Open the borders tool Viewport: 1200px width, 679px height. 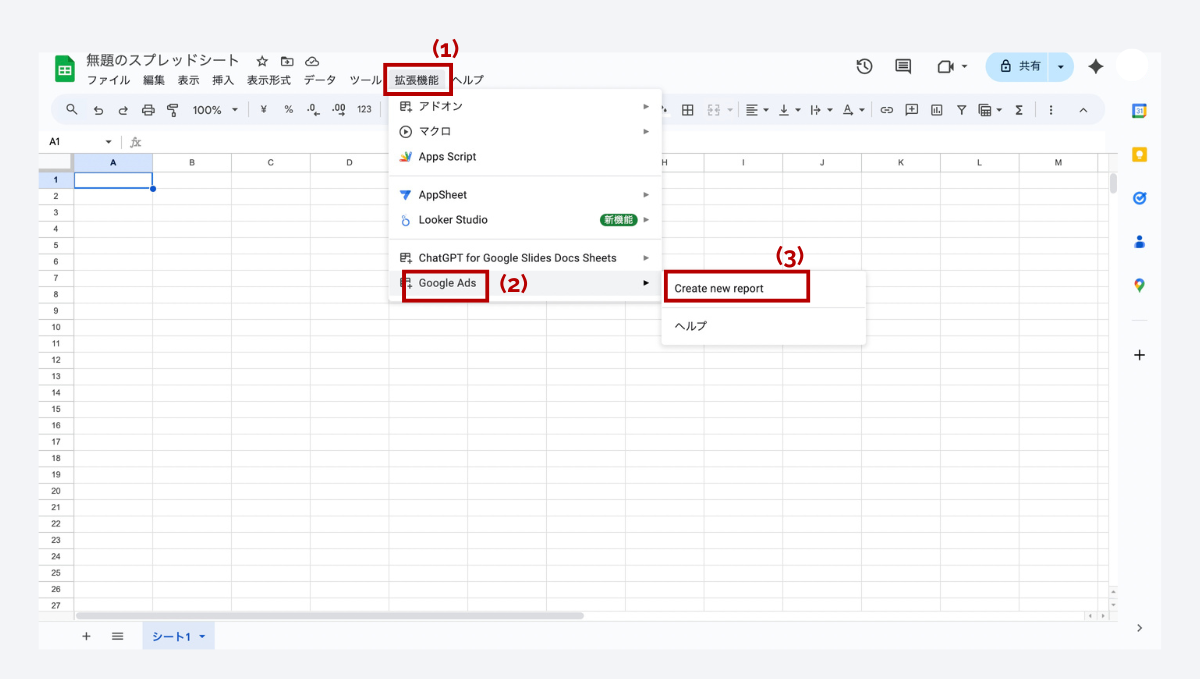(688, 110)
